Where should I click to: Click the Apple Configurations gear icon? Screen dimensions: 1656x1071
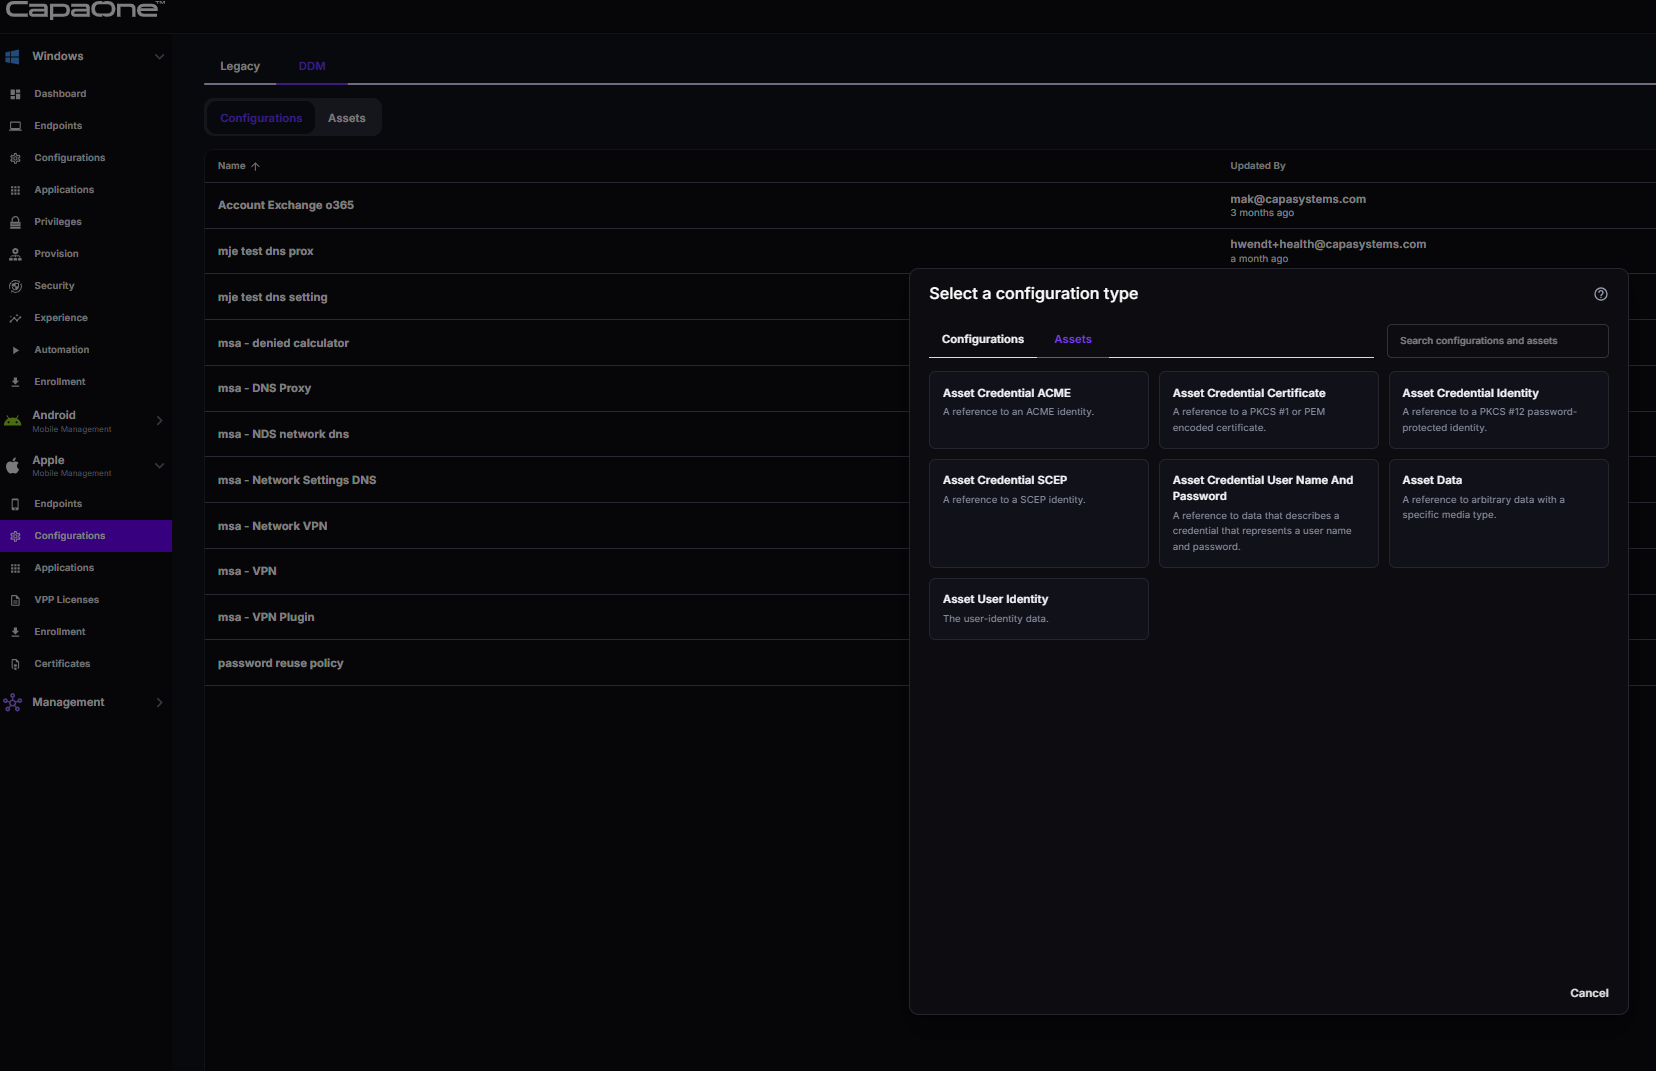click(15, 536)
